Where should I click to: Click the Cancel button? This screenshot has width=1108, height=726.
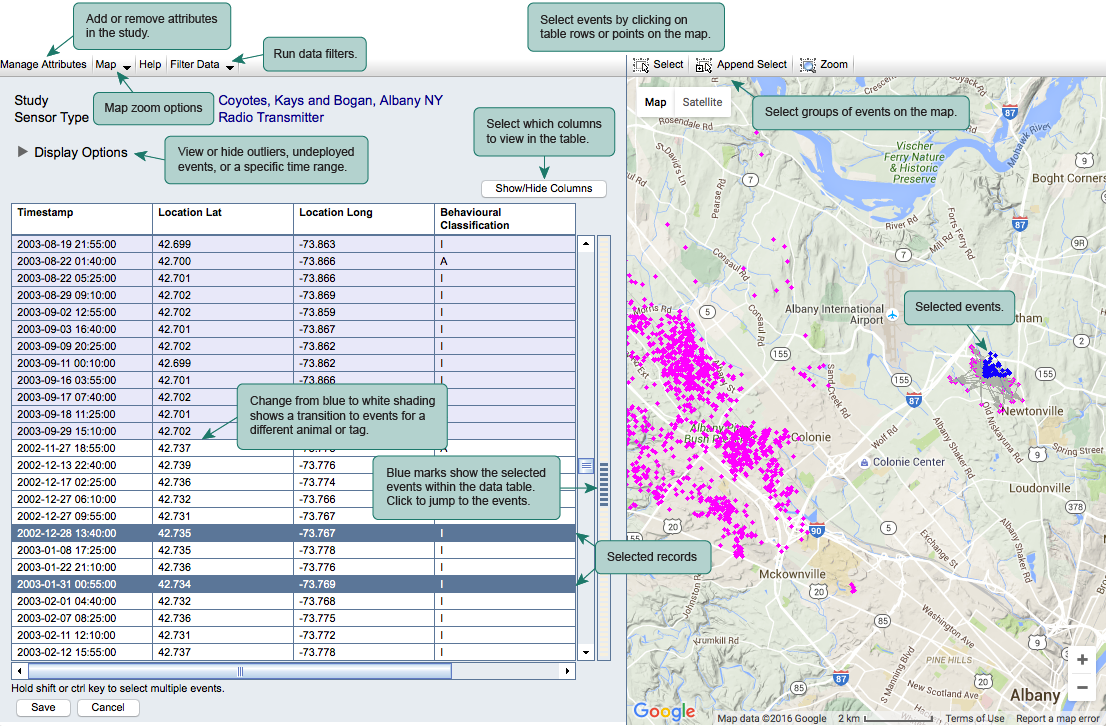(x=108, y=708)
